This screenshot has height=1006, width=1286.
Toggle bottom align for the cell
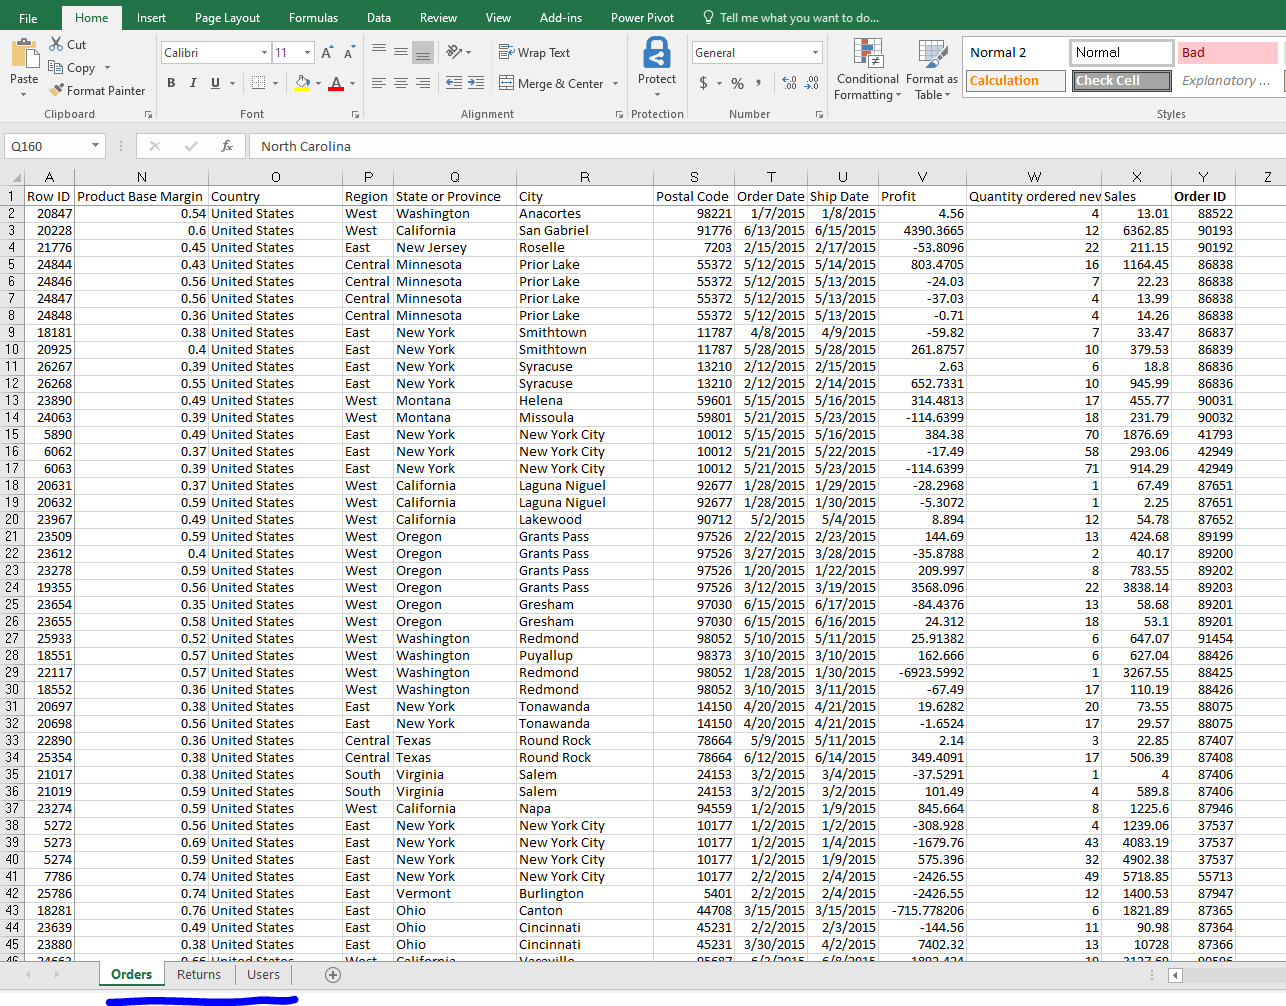click(x=423, y=51)
